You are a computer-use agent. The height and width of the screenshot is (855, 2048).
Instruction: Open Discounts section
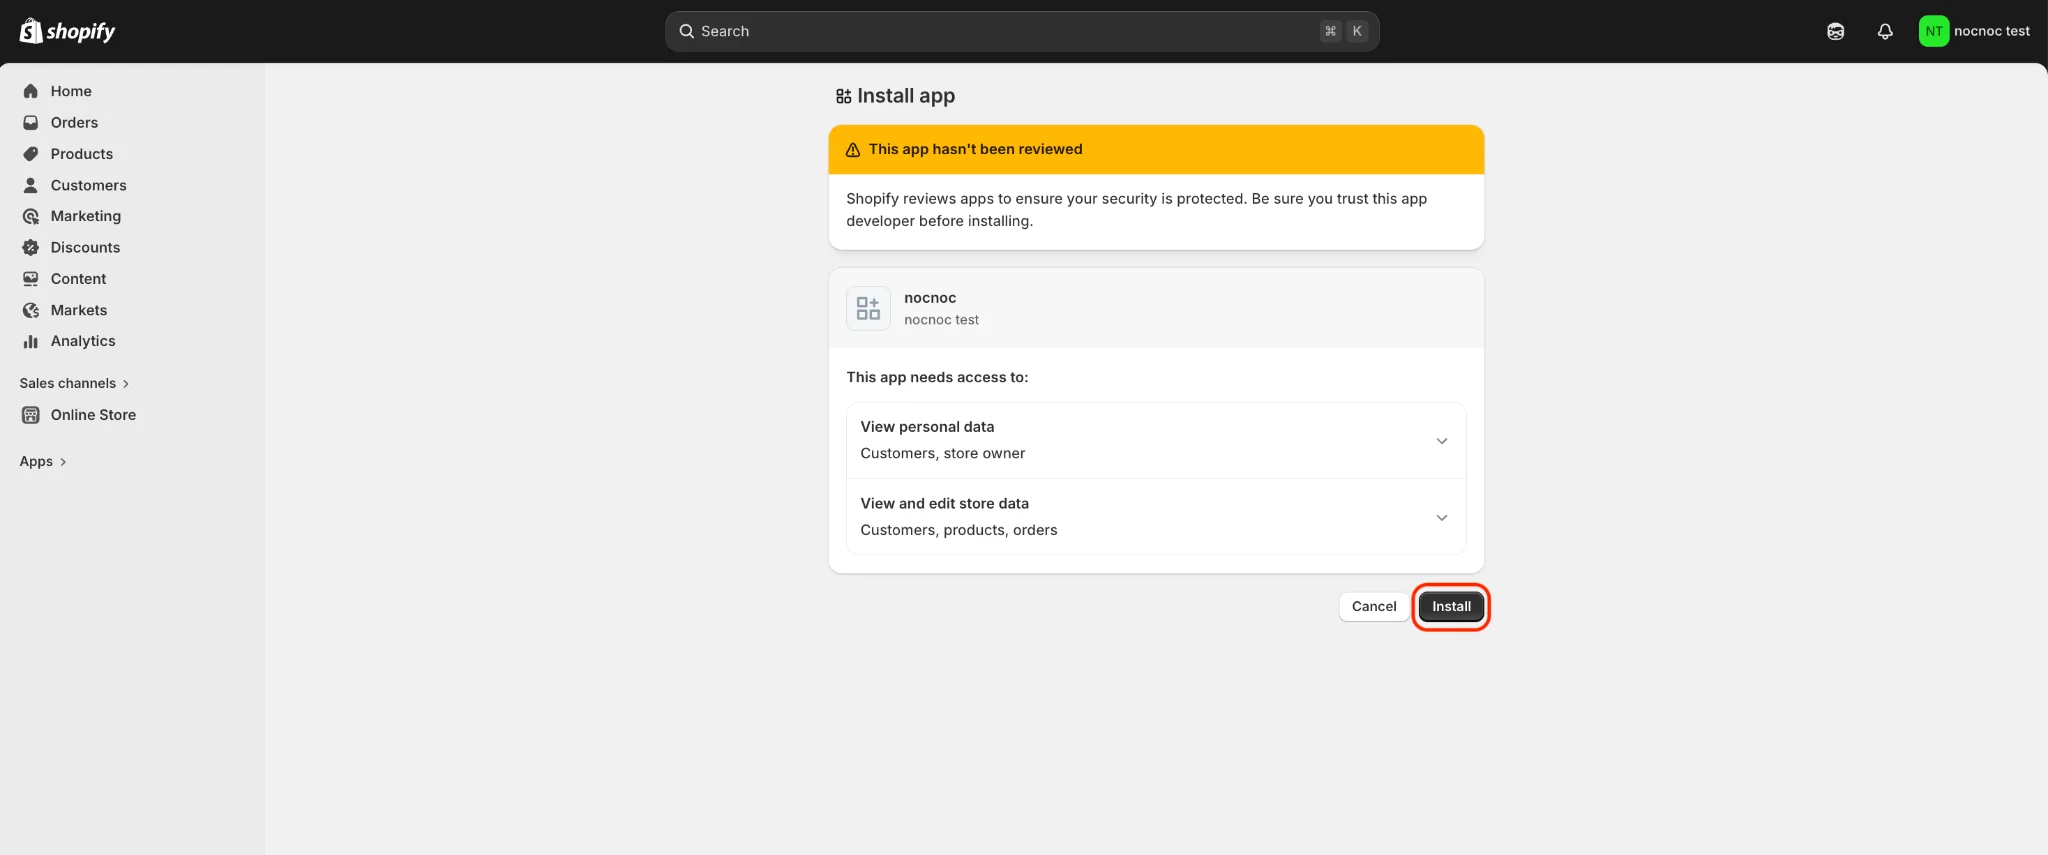[x=85, y=247]
